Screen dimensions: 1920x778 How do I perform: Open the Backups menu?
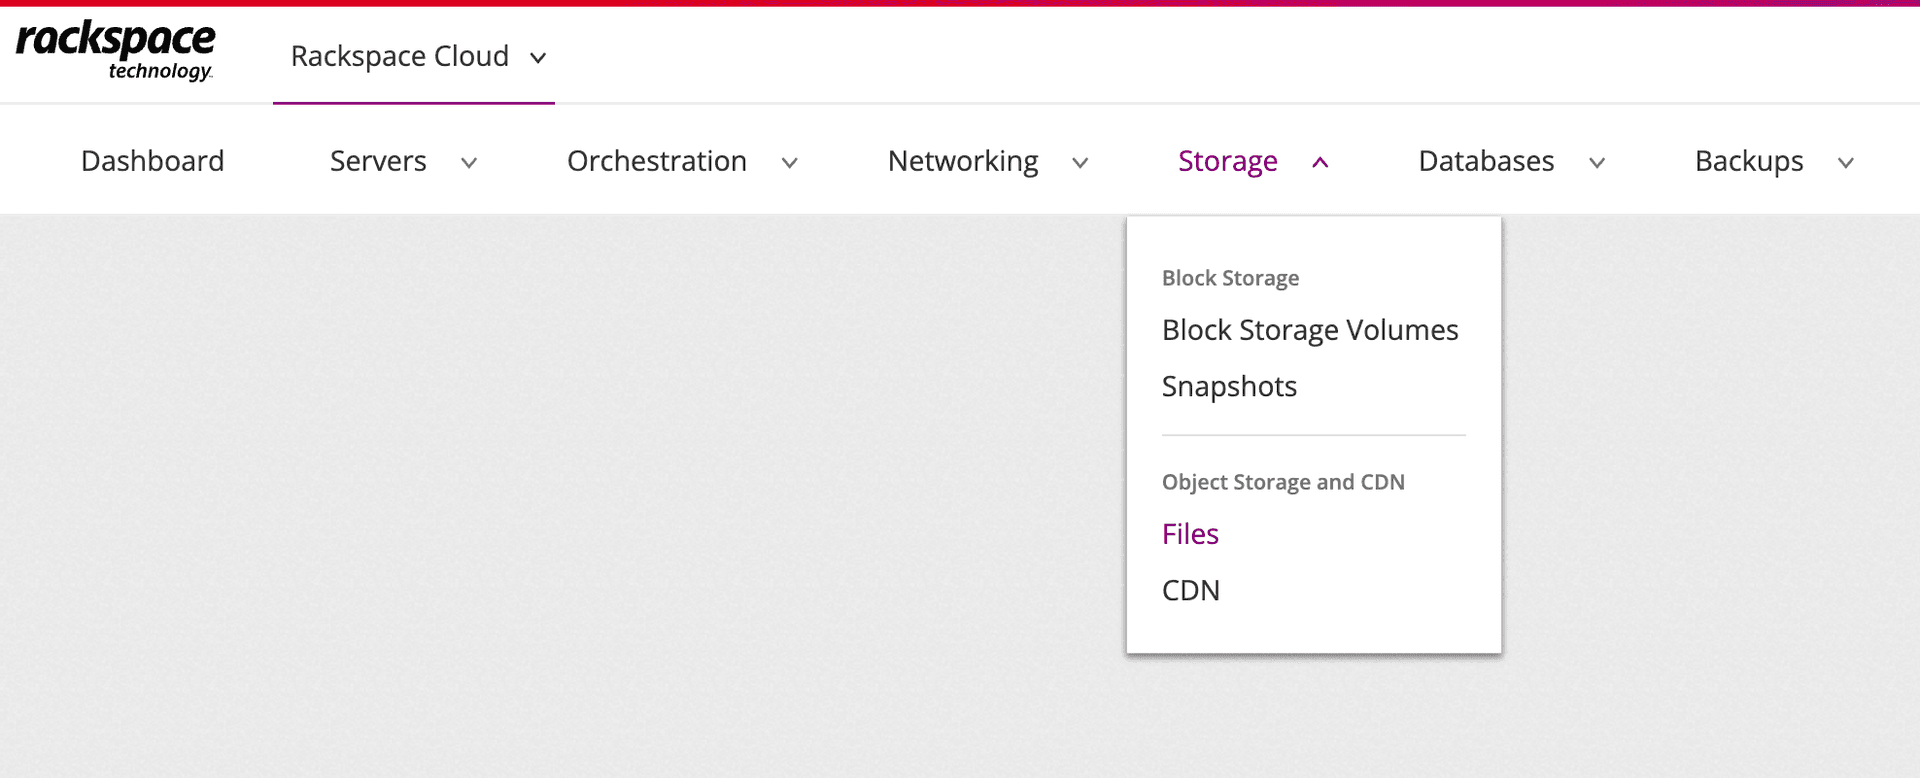[x=1749, y=161]
